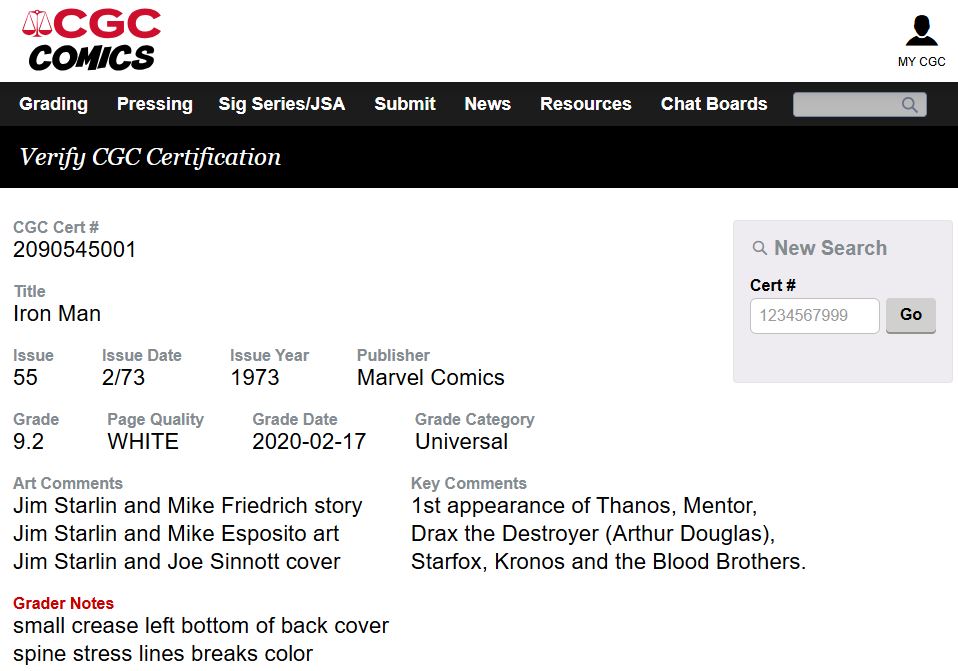Click the Grader Notes heading
958x671 pixels.
(x=64, y=603)
